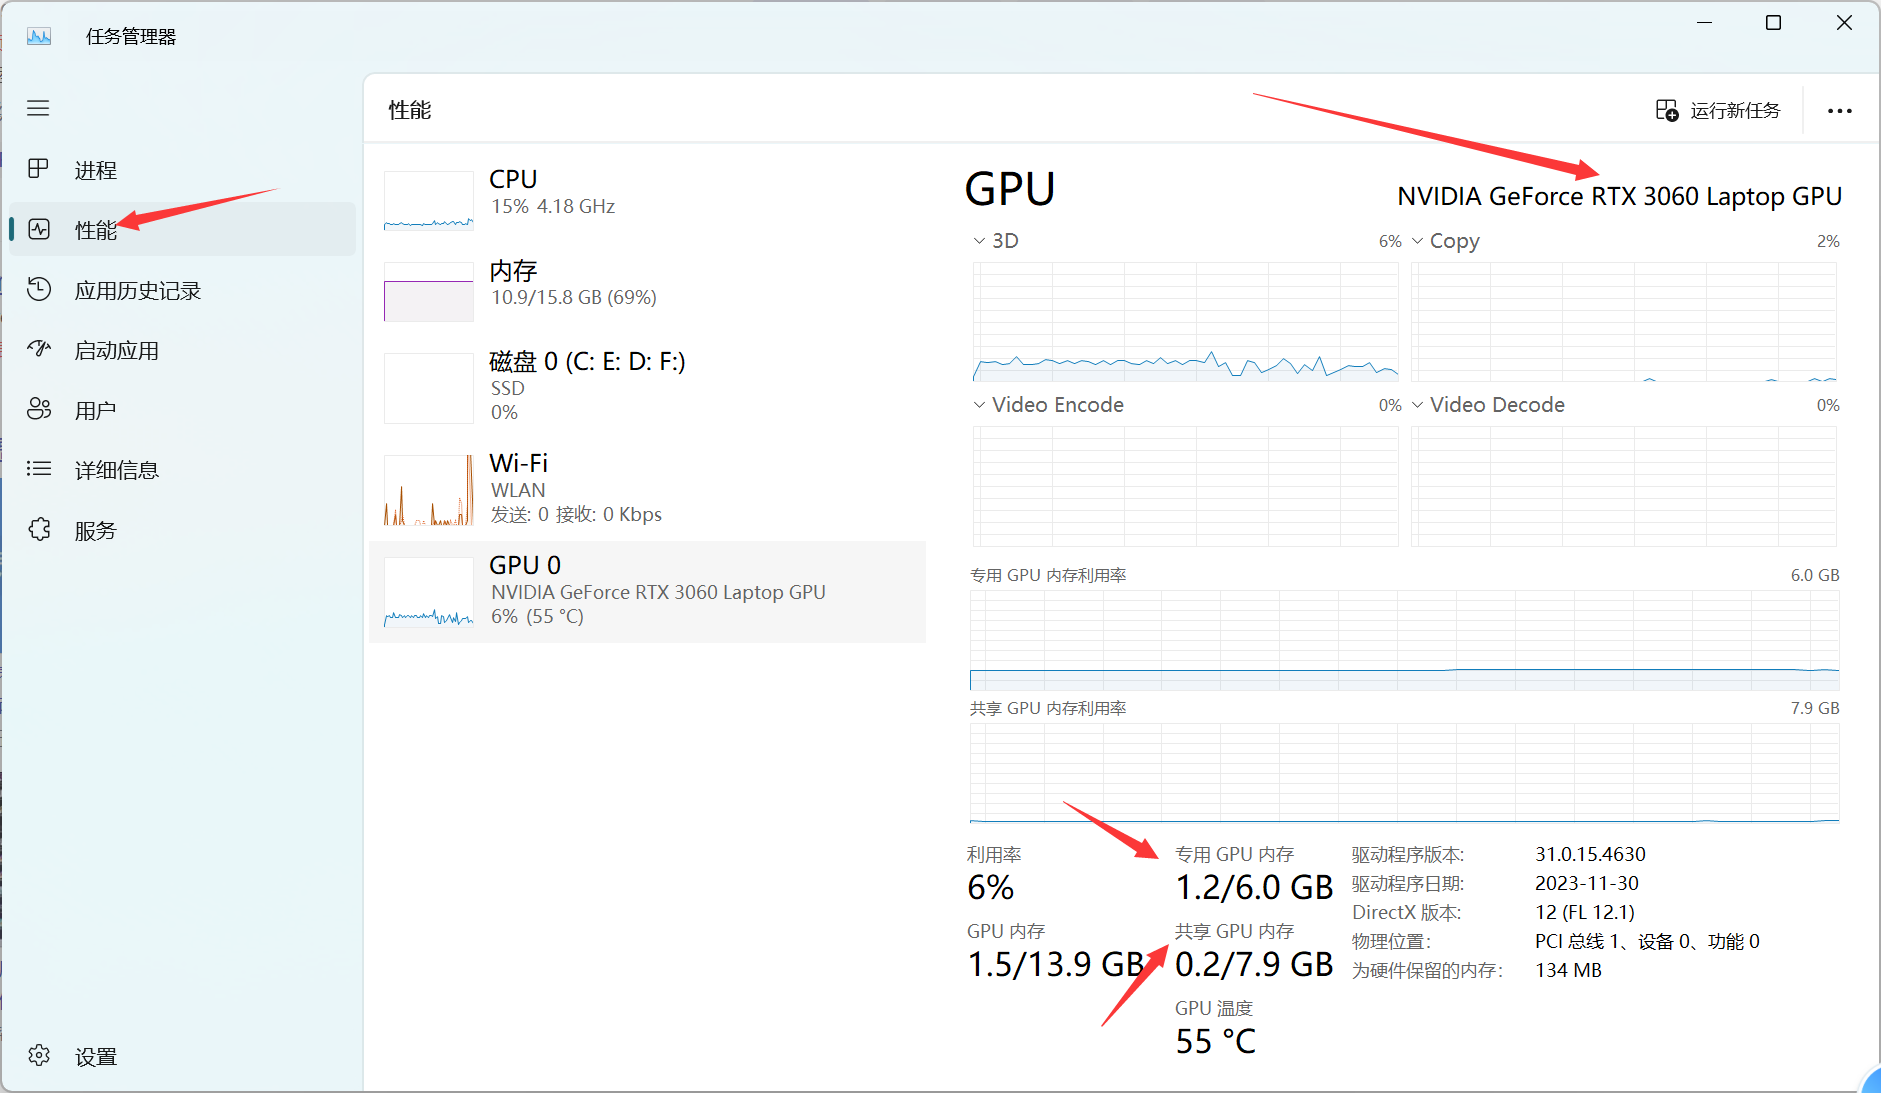Click the Copy engine usage graph
This screenshot has width=1881, height=1093.
point(1624,322)
